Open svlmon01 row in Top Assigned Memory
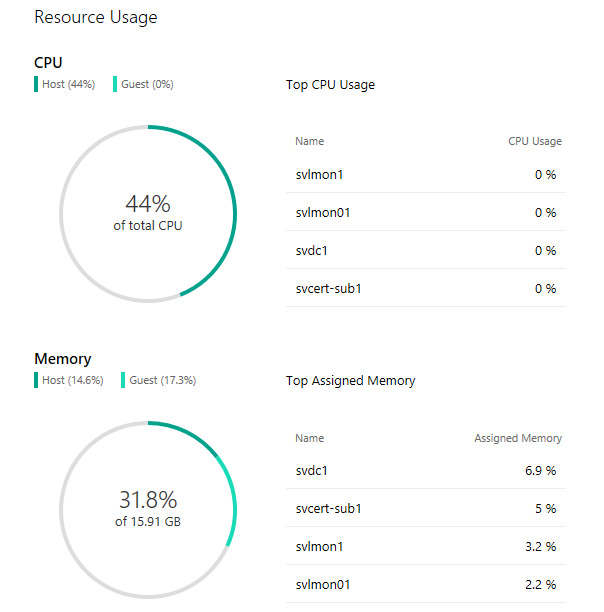This screenshot has width=604, height=612. (x=426, y=584)
